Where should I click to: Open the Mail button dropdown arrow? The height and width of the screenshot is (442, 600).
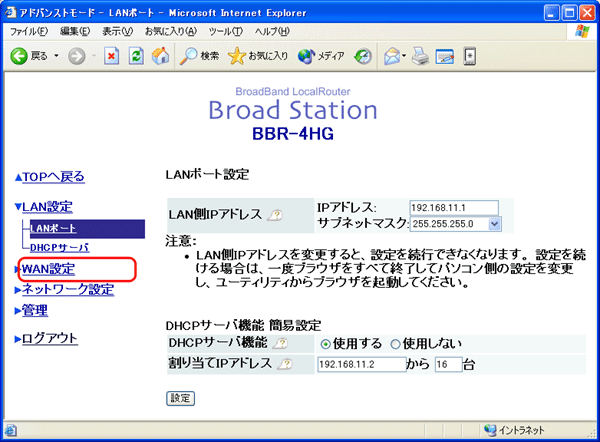pyautogui.click(x=404, y=56)
